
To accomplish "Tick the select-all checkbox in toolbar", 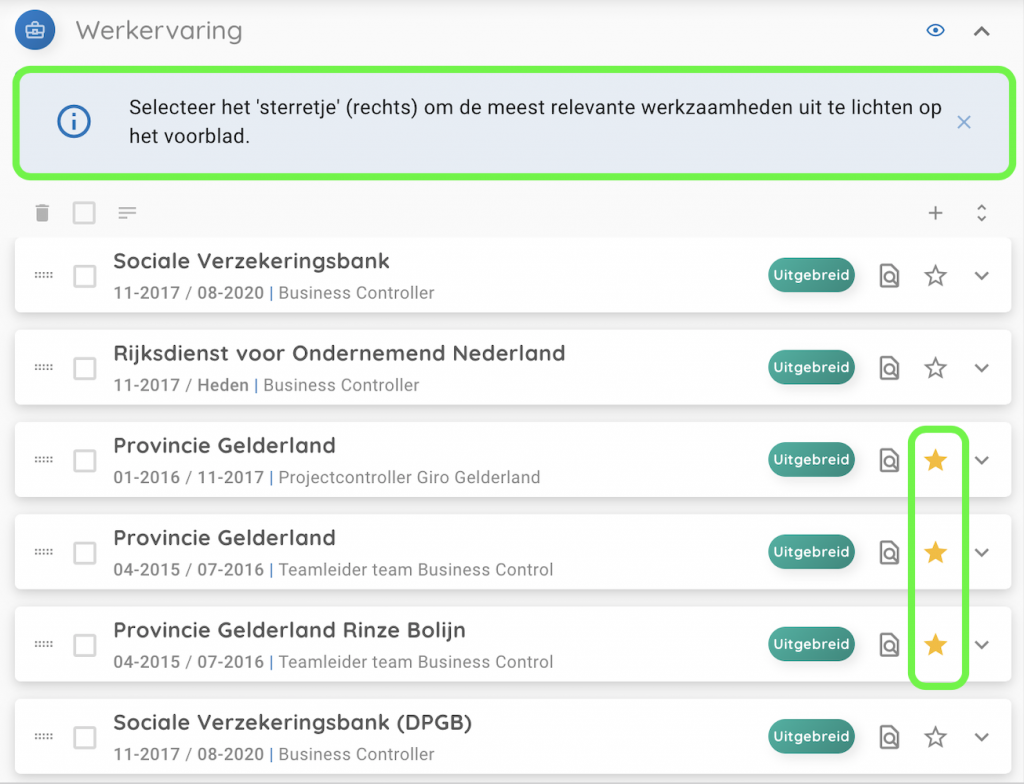I will coord(84,212).
